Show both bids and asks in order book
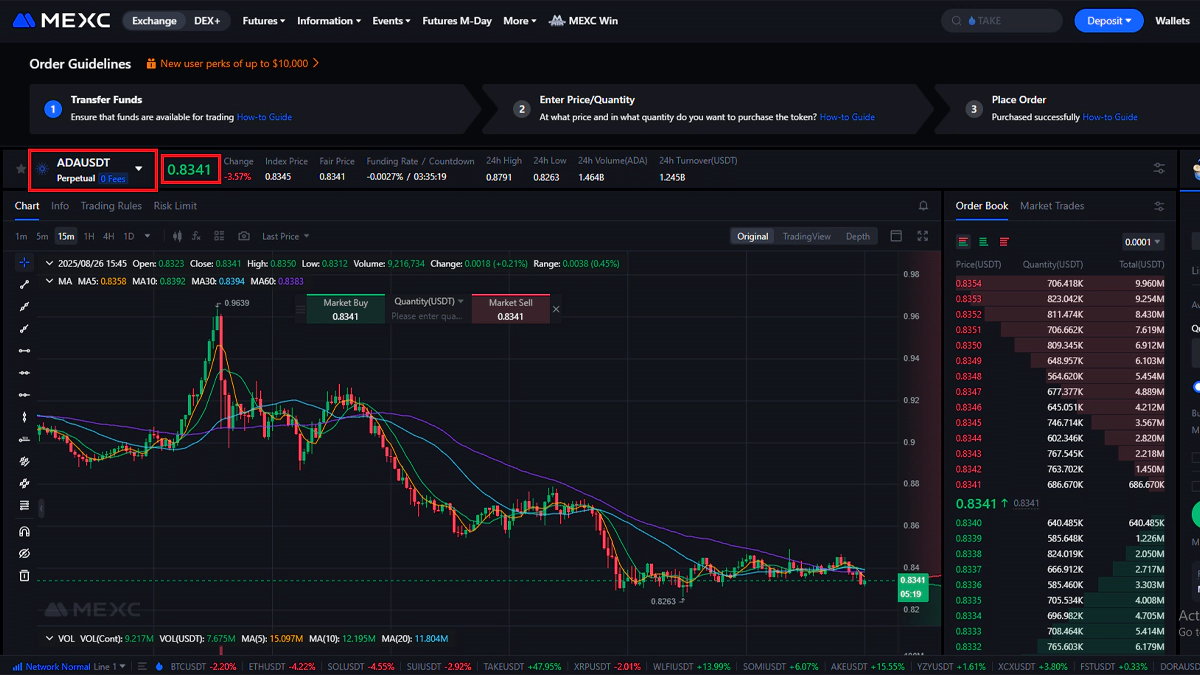This screenshot has width=1200, height=675. tap(964, 241)
